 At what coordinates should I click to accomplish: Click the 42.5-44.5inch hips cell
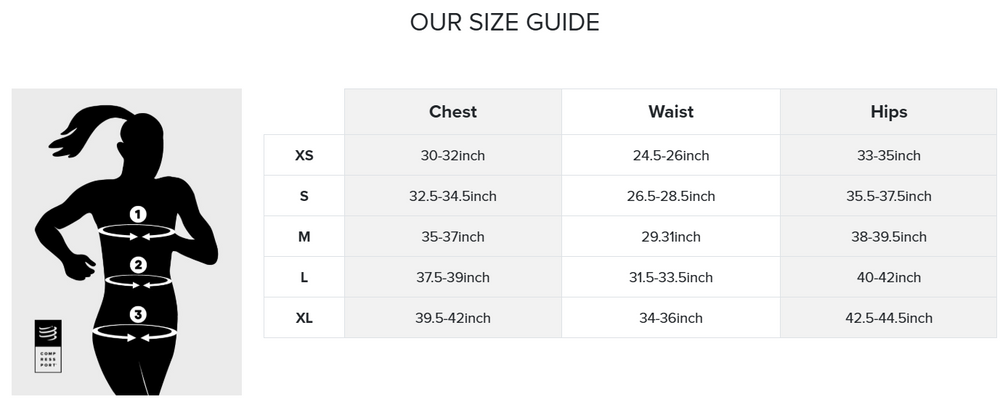[x=888, y=318]
